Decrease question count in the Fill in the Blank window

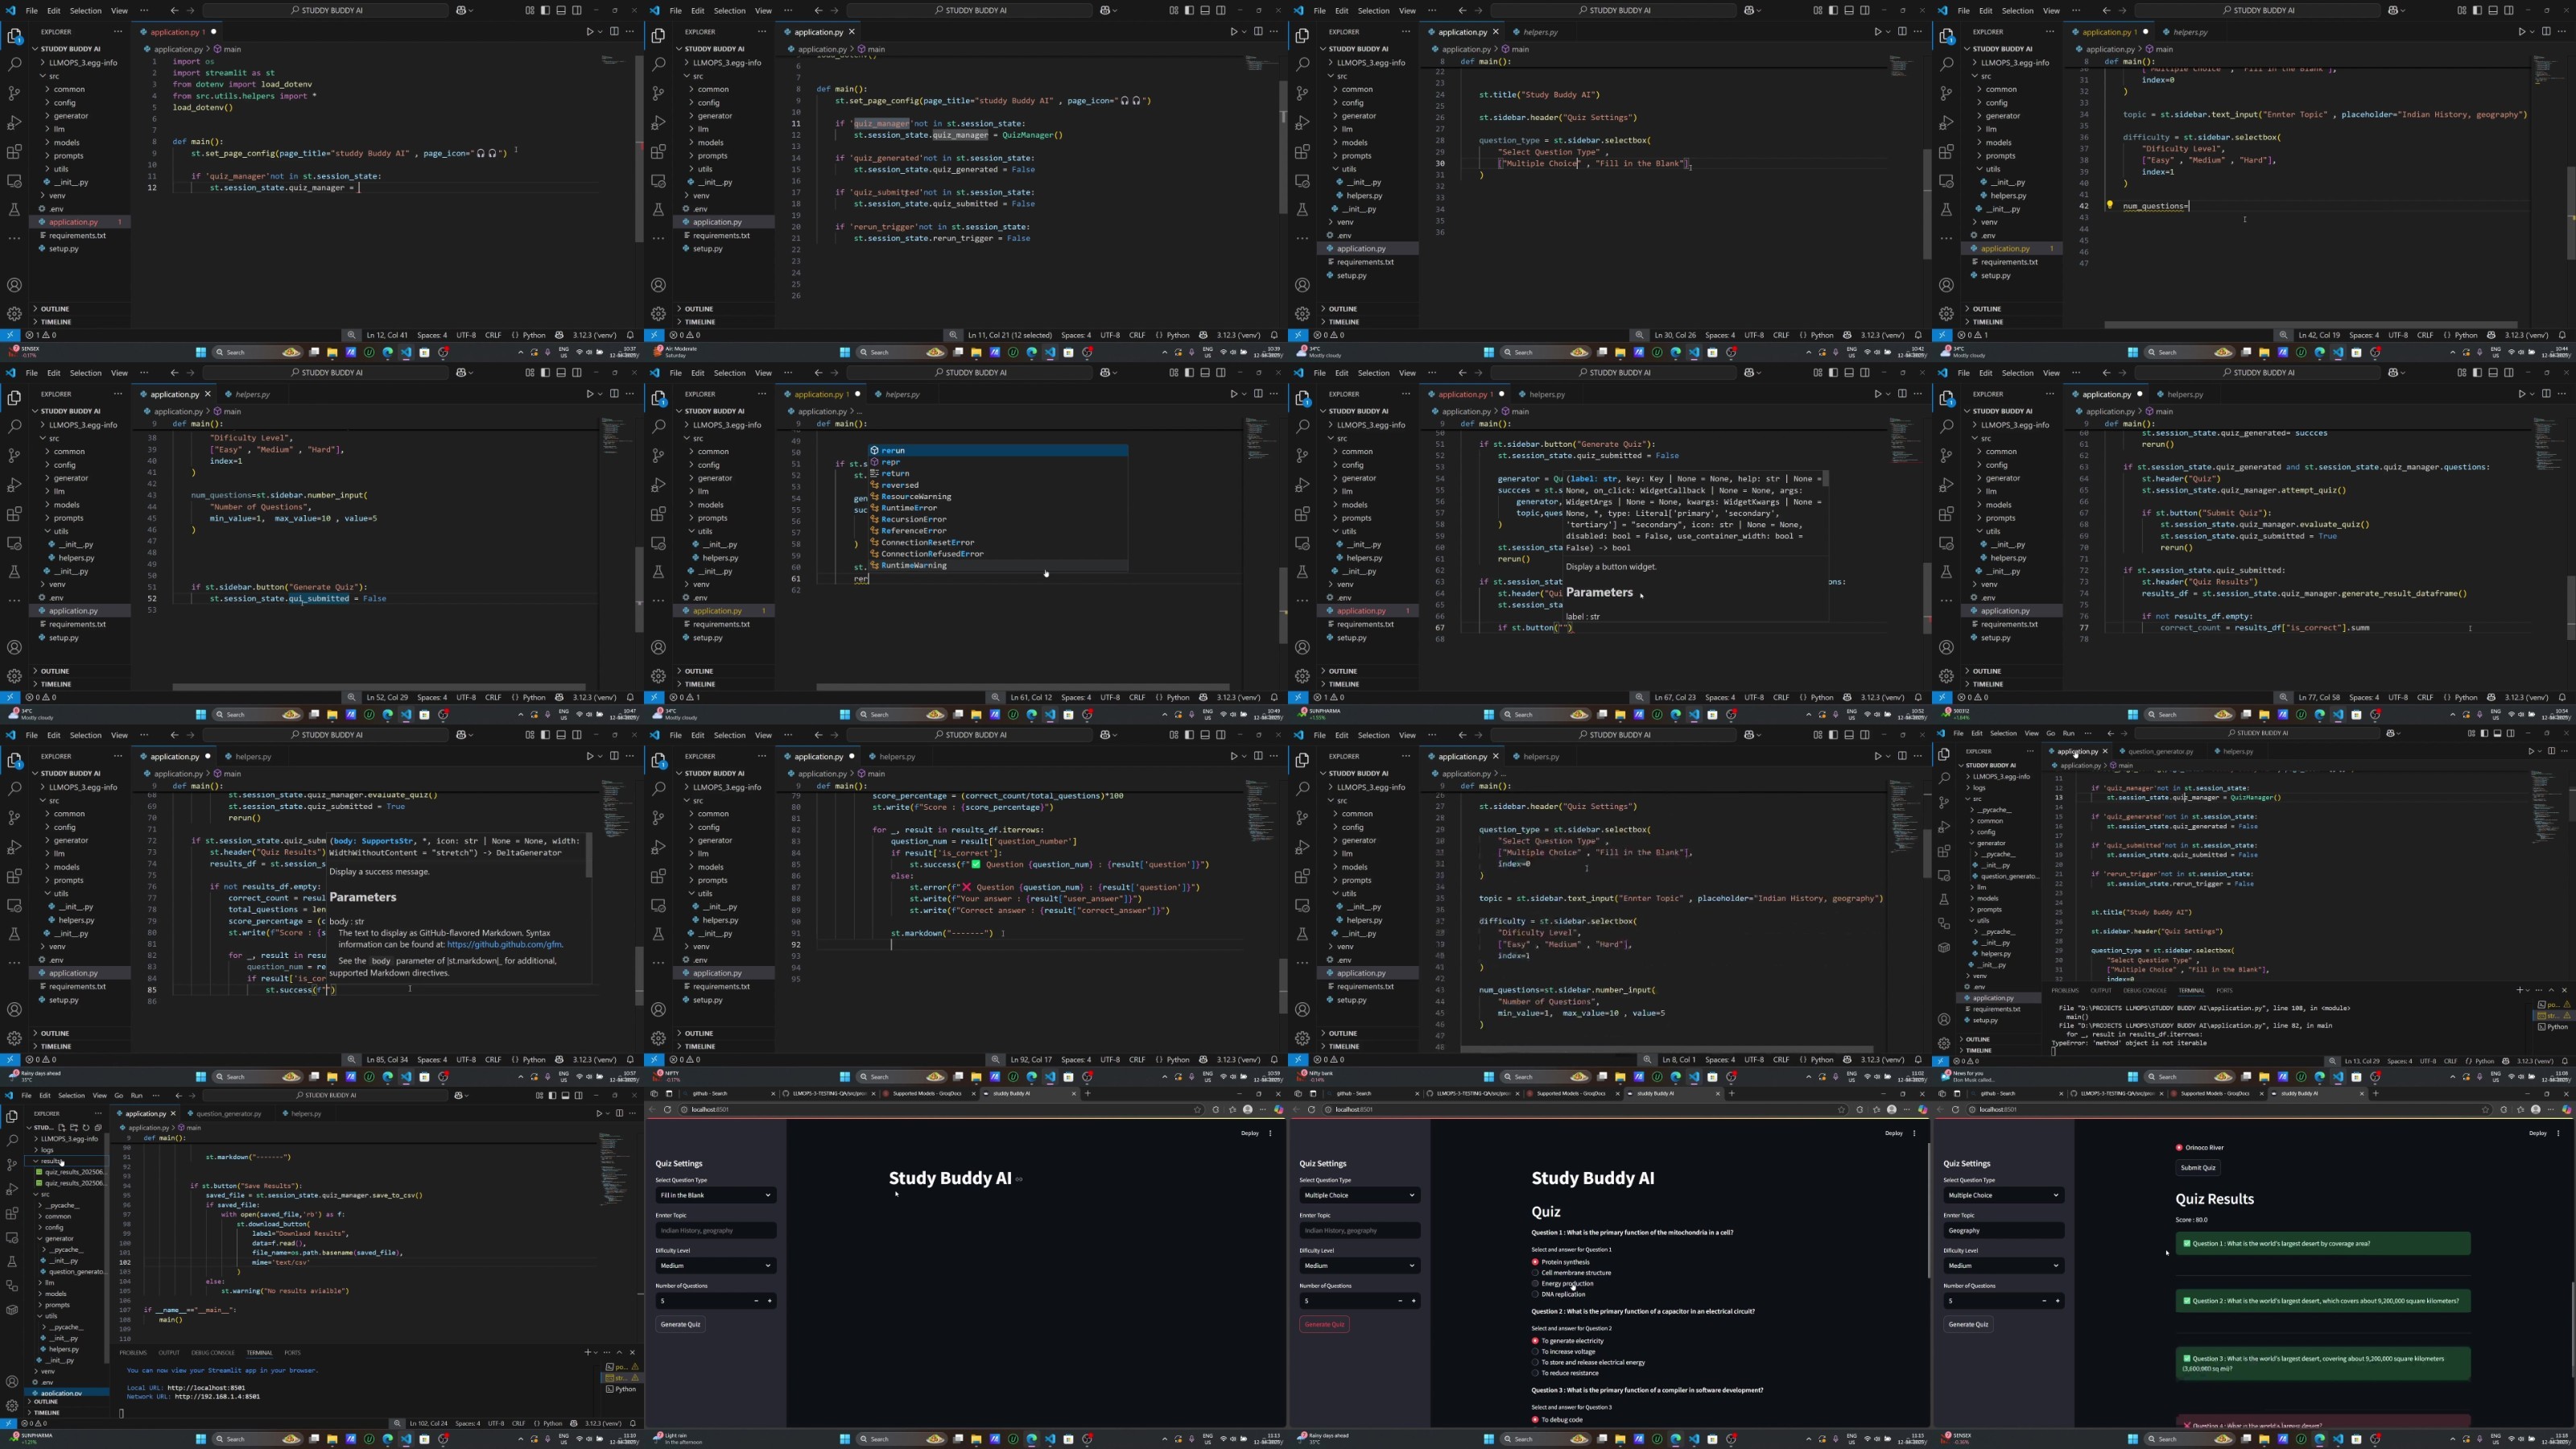point(757,1300)
